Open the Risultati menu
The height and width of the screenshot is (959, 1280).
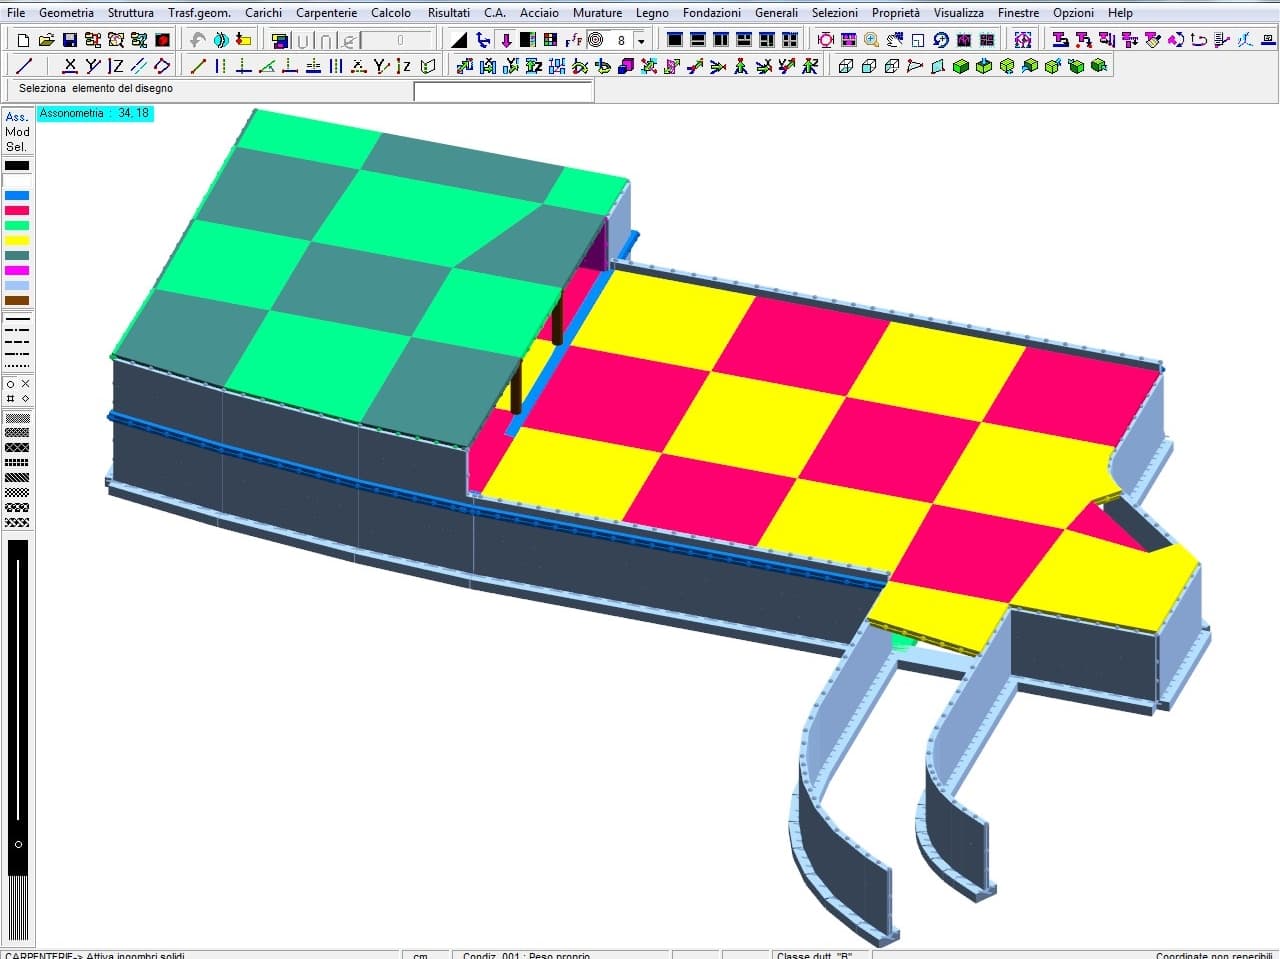[x=448, y=13]
